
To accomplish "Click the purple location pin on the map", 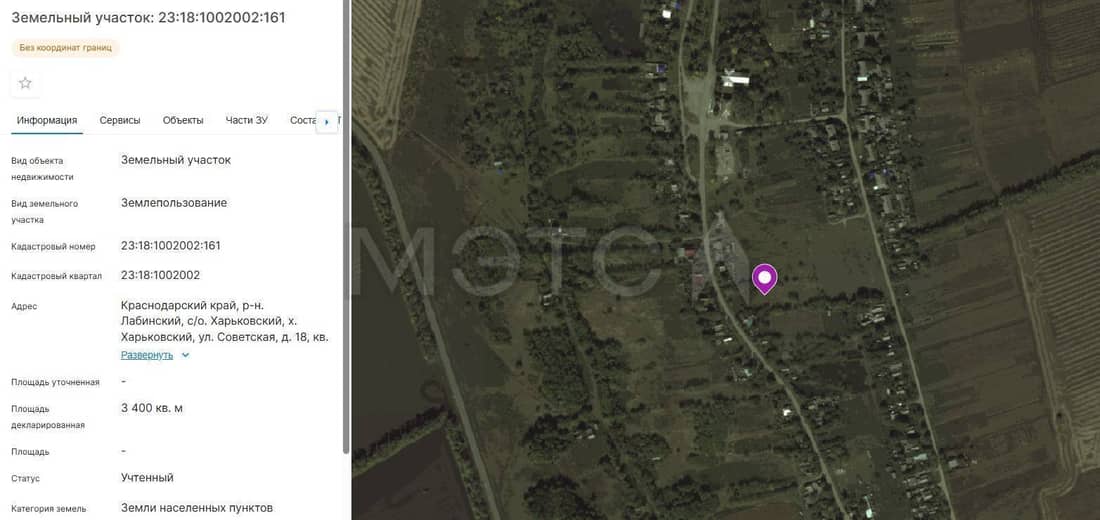I will pyautogui.click(x=765, y=279).
